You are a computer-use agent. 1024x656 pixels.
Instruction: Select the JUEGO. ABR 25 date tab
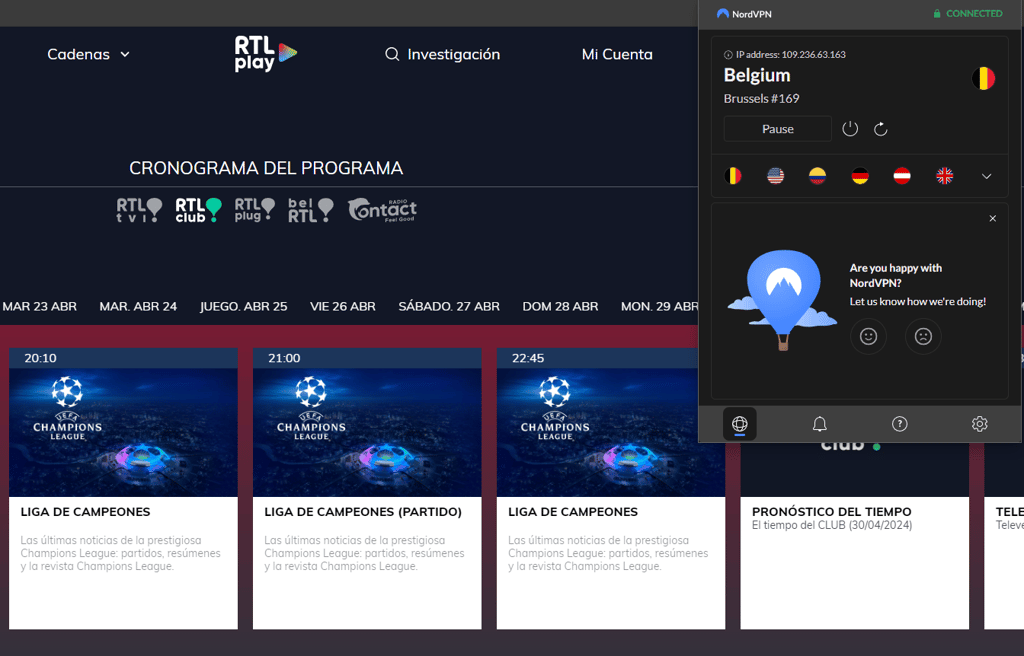coord(244,306)
